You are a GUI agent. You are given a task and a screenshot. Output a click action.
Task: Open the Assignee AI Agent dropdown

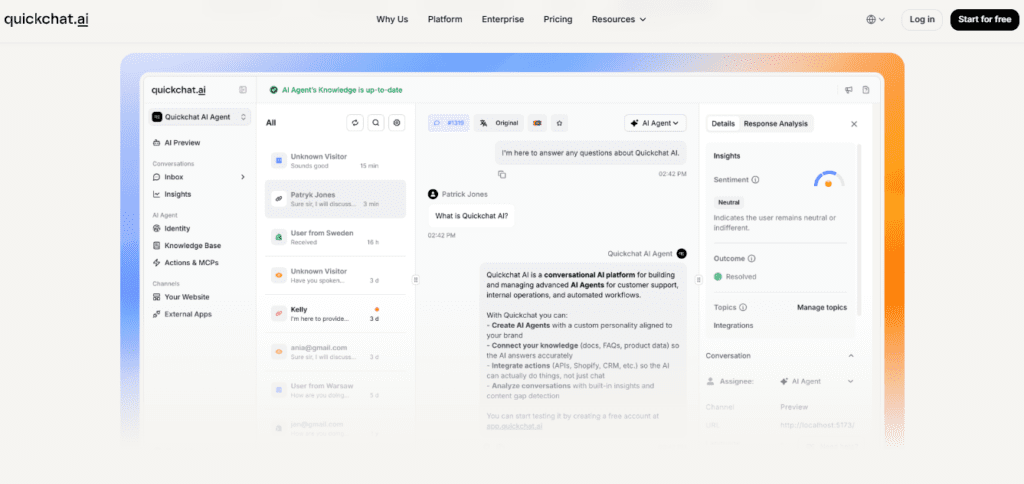pos(816,381)
